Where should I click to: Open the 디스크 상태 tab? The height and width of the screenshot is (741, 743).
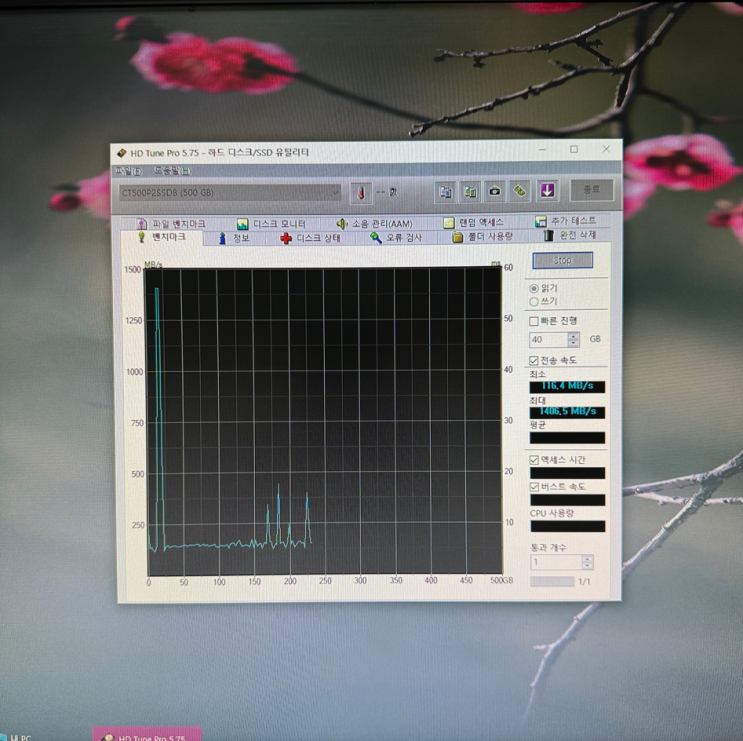(311, 238)
